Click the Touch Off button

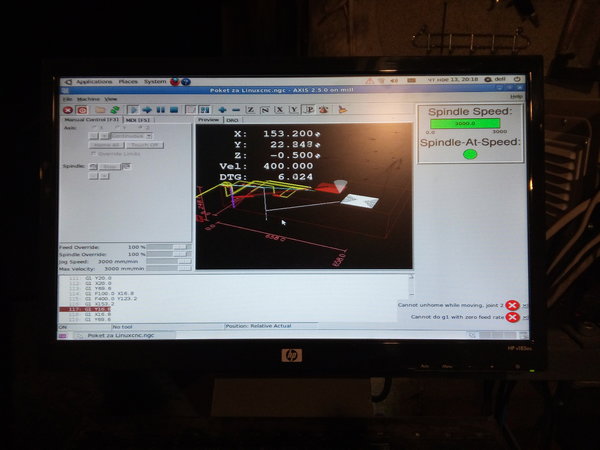145,145
